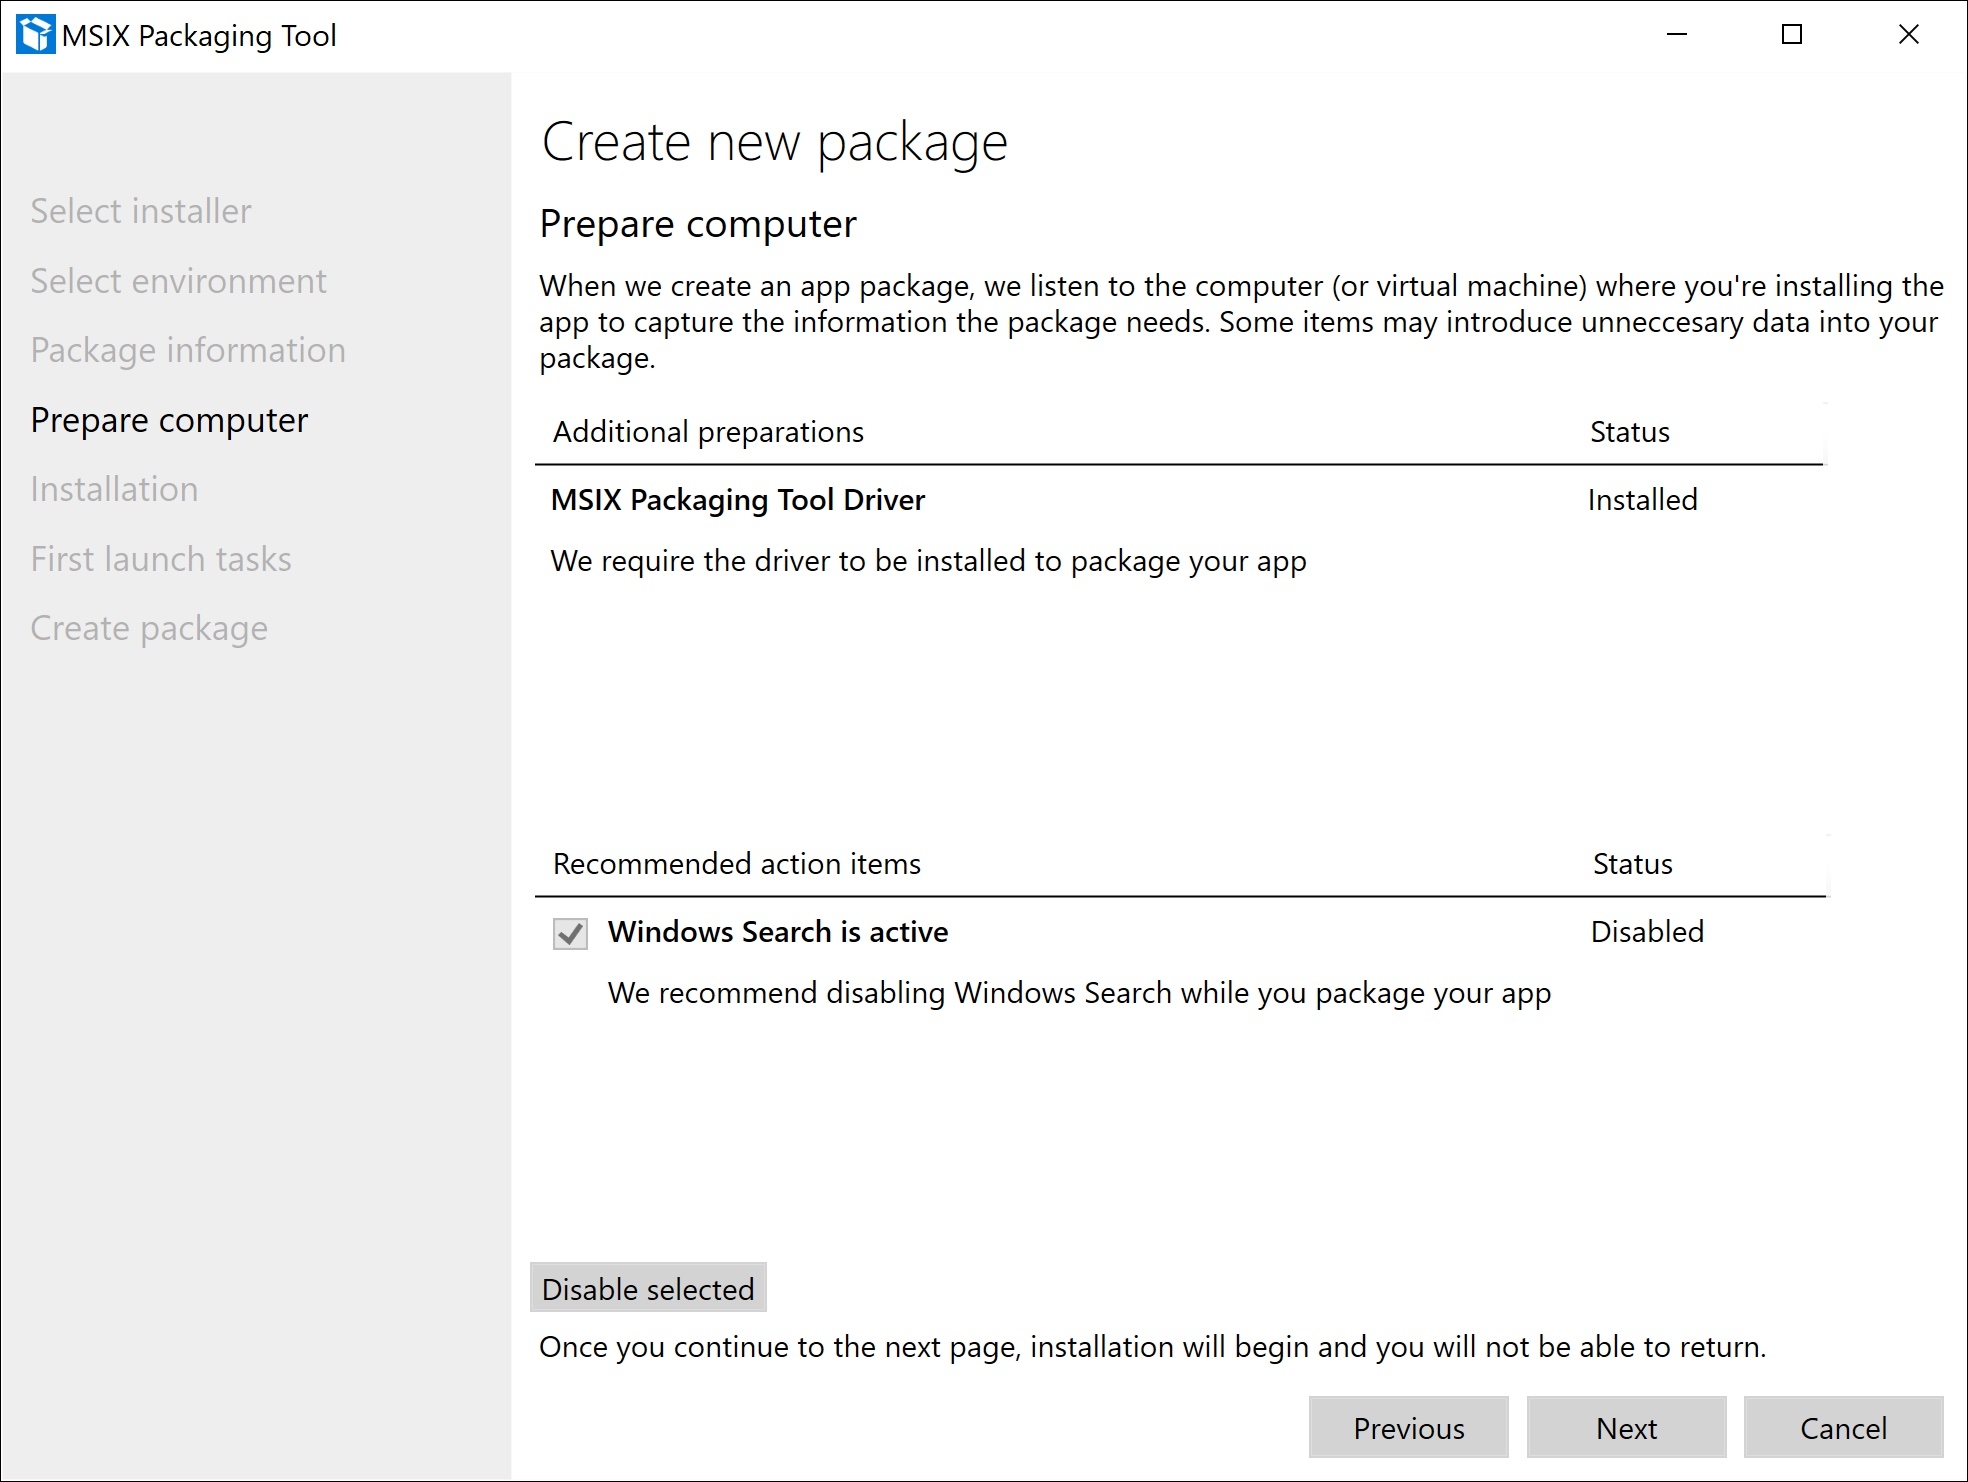The width and height of the screenshot is (1968, 1482).
Task: Select the MSIX Packaging Tool Driver row
Action: click(738, 500)
